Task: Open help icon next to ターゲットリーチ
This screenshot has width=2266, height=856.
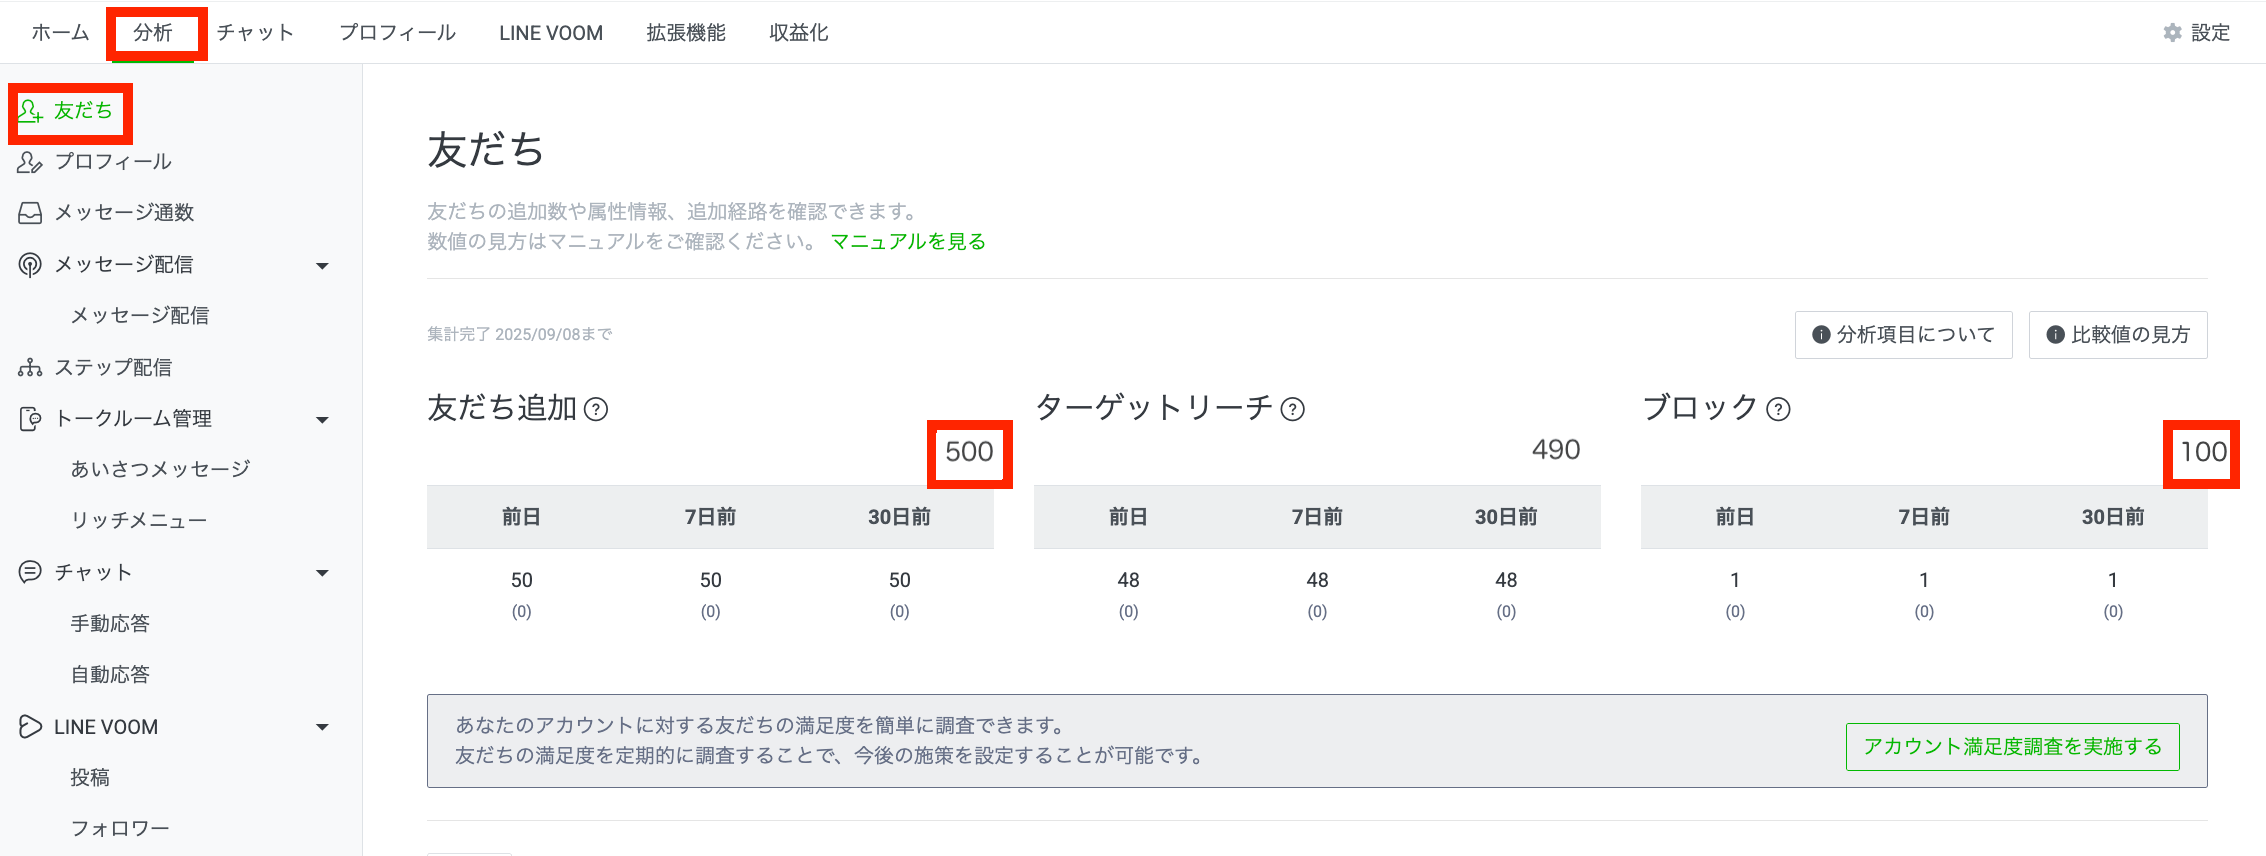Action: coord(1293,409)
